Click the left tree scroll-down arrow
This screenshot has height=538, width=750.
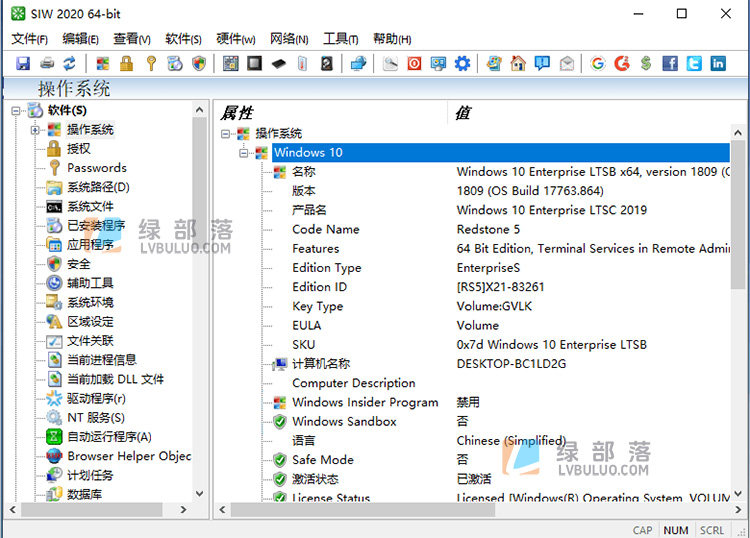point(200,494)
